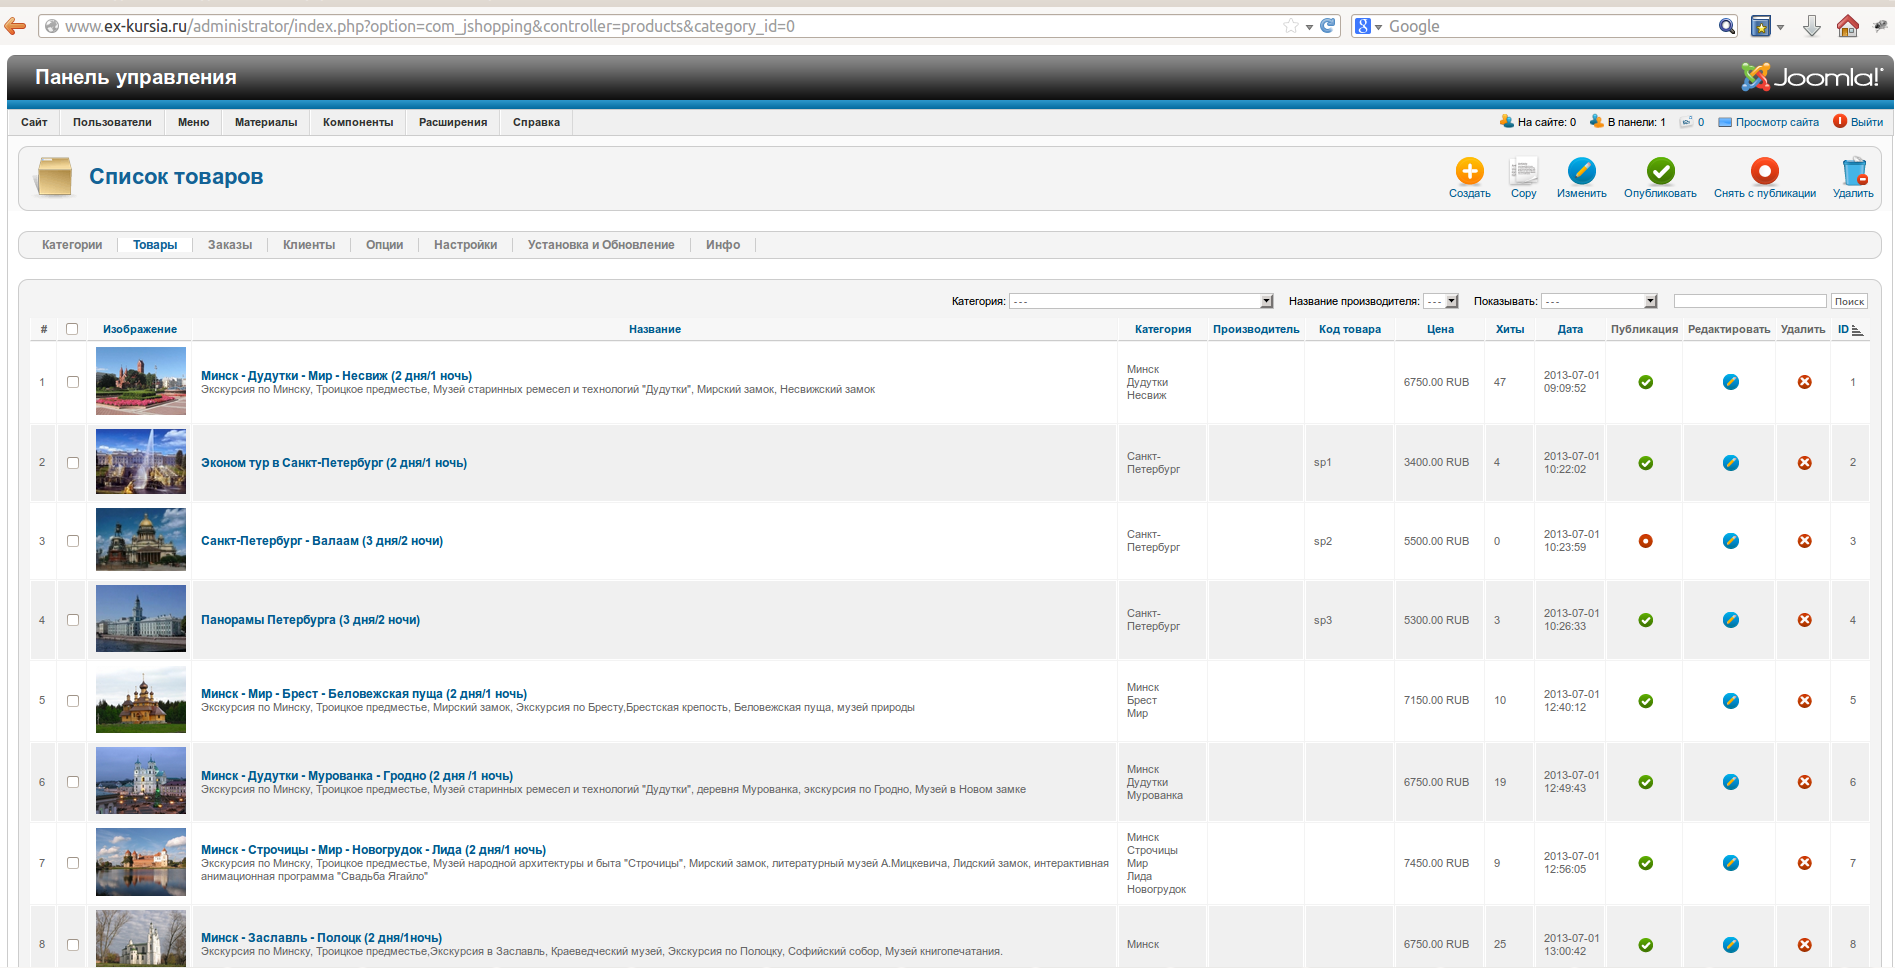This screenshot has width=1895, height=968.
Task: Tick checkbox for Минск - Дудутки - Мурованка - Гродно
Action: (x=73, y=782)
